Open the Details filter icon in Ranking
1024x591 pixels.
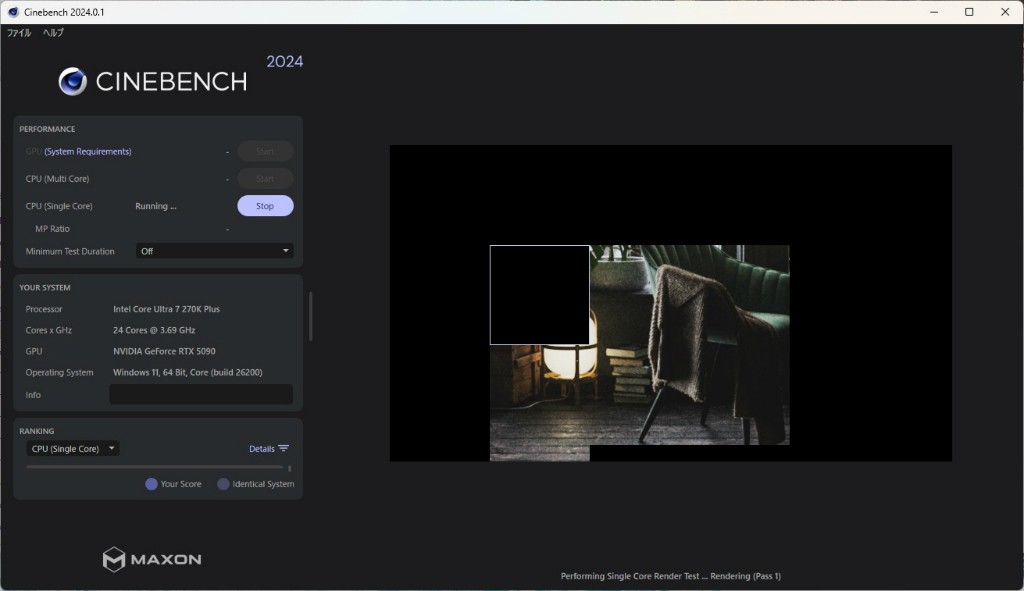click(x=284, y=449)
